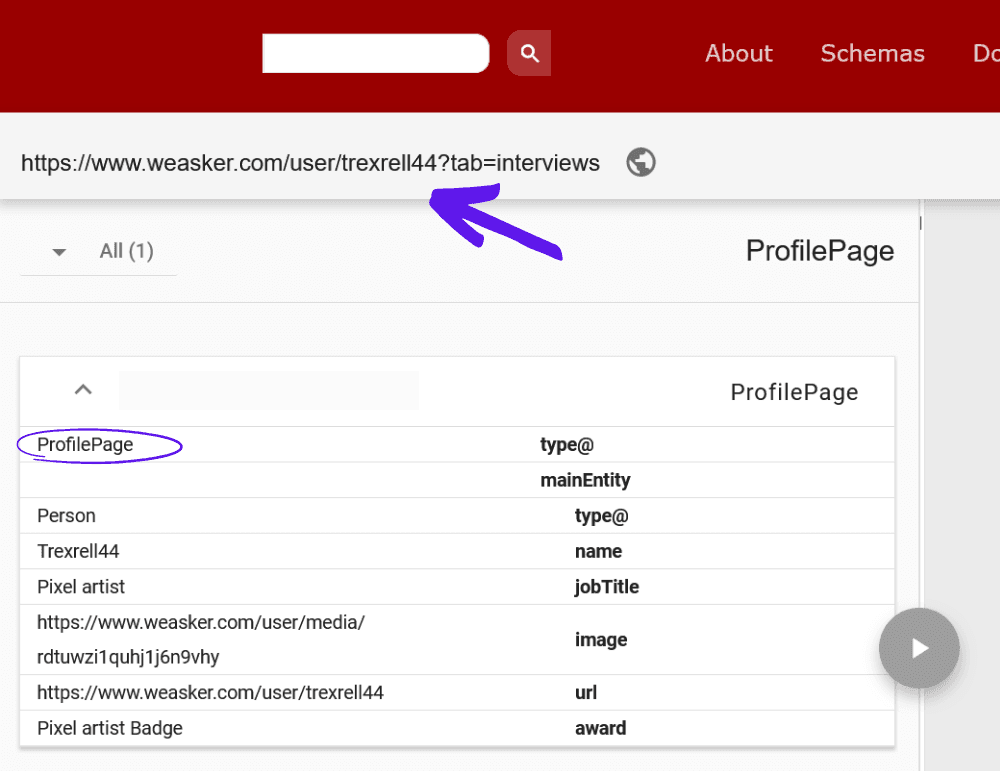The image size is (1000, 771).
Task: Click the trexrell44 profile url value
Action: click(x=210, y=693)
